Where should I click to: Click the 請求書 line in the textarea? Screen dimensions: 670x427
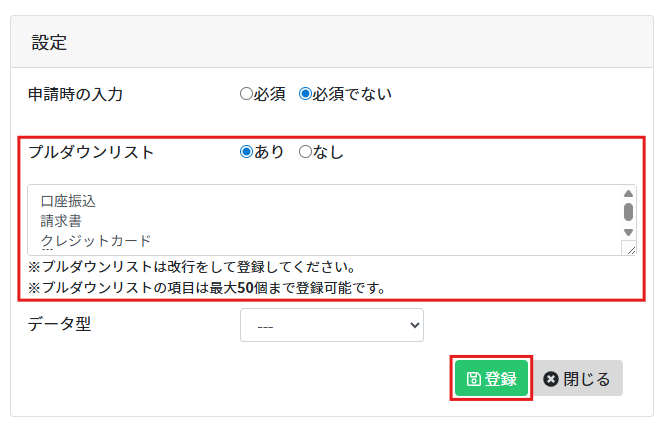pos(61,221)
